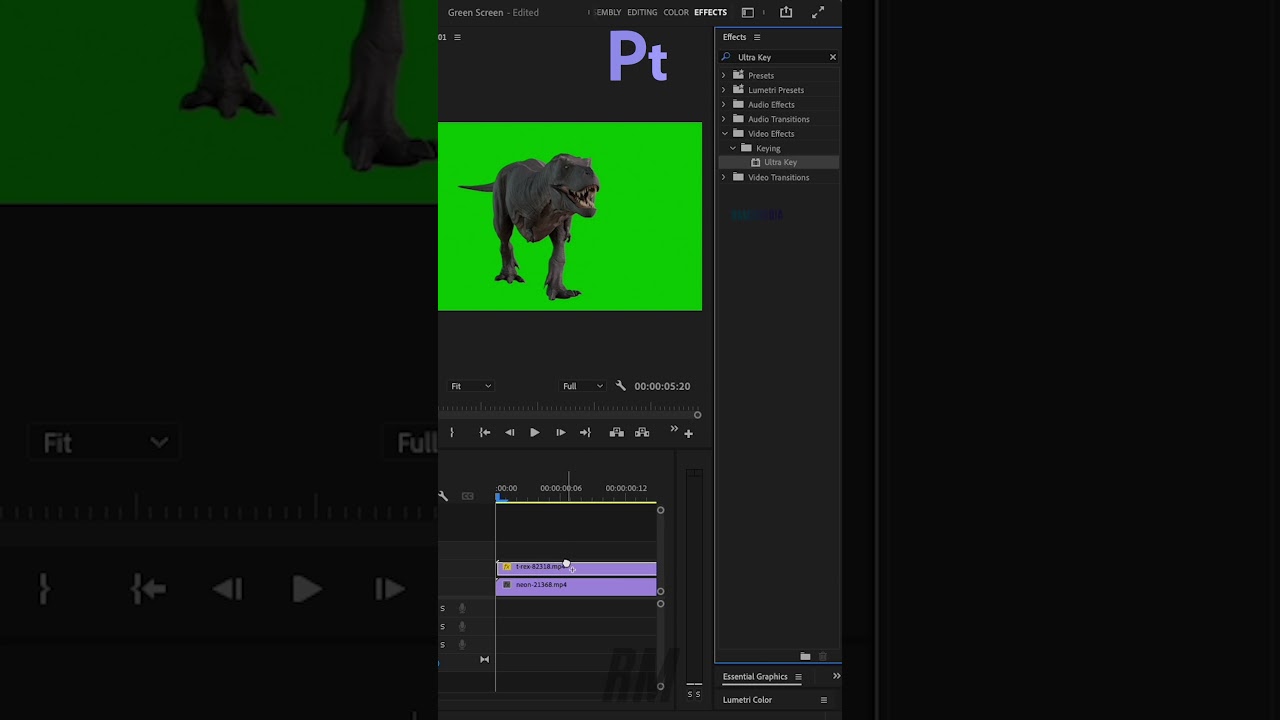Create a new custom bin

805,656
